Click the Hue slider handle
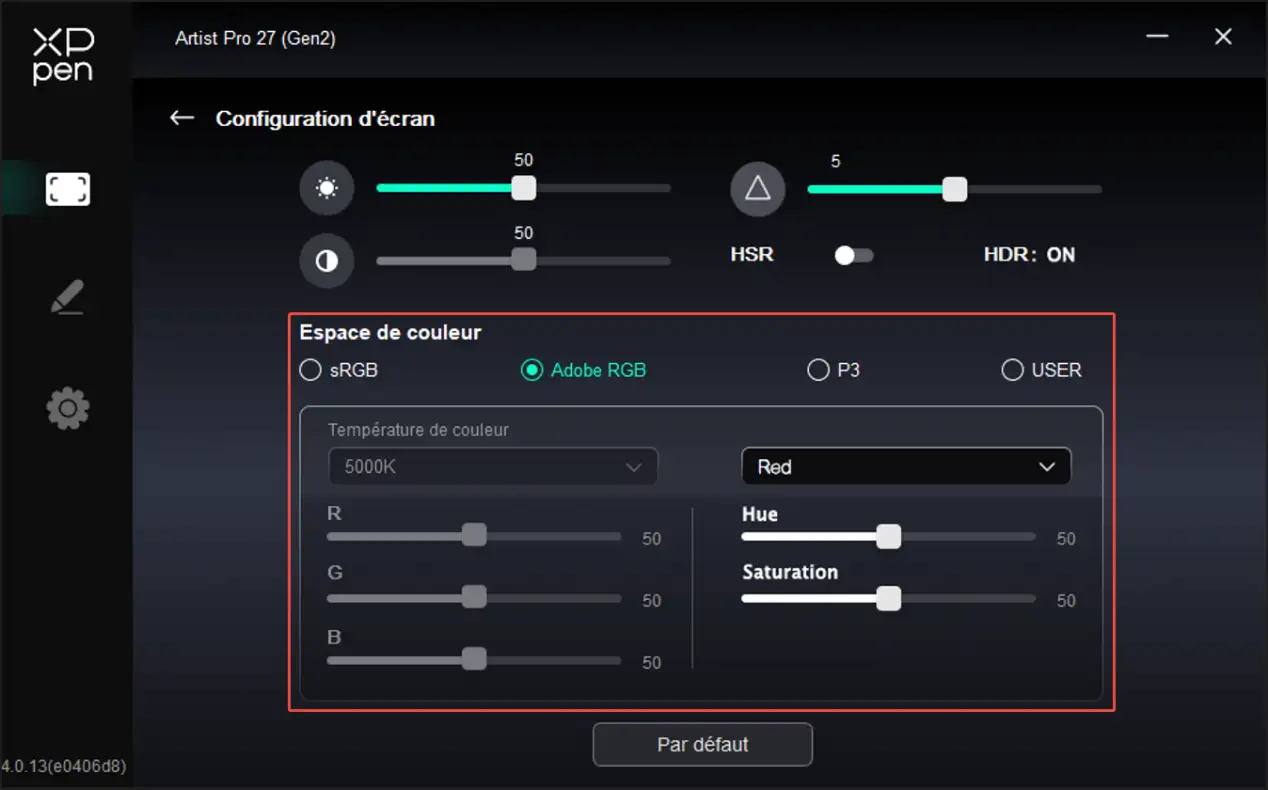This screenshot has width=1268, height=790. coord(888,537)
